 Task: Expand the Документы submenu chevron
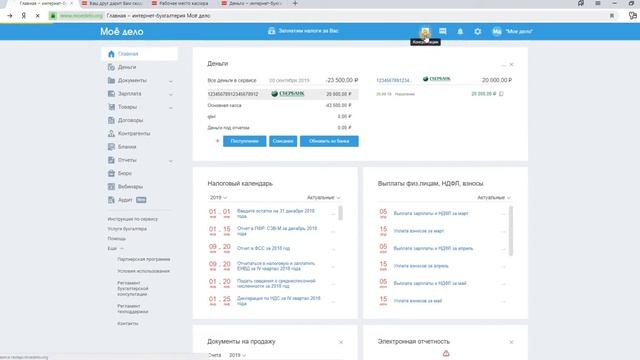click(171, 81)
